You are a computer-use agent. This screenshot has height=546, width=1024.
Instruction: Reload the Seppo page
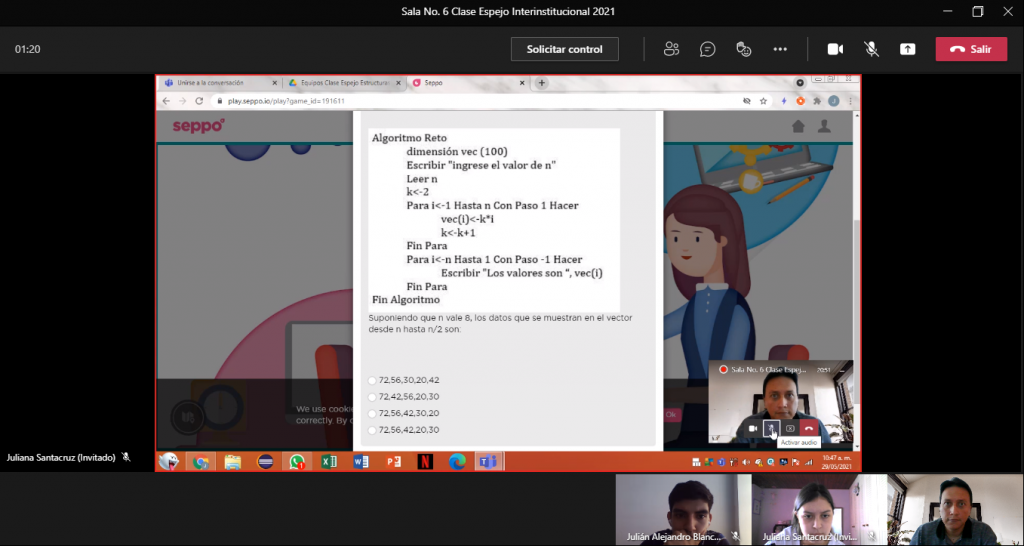(x=199, y=101)
